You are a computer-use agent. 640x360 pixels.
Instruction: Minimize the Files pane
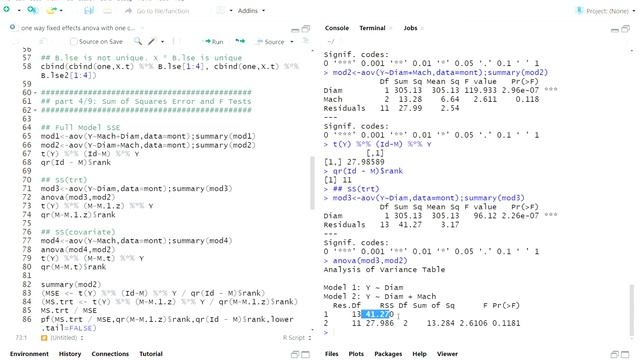[615, 355]
